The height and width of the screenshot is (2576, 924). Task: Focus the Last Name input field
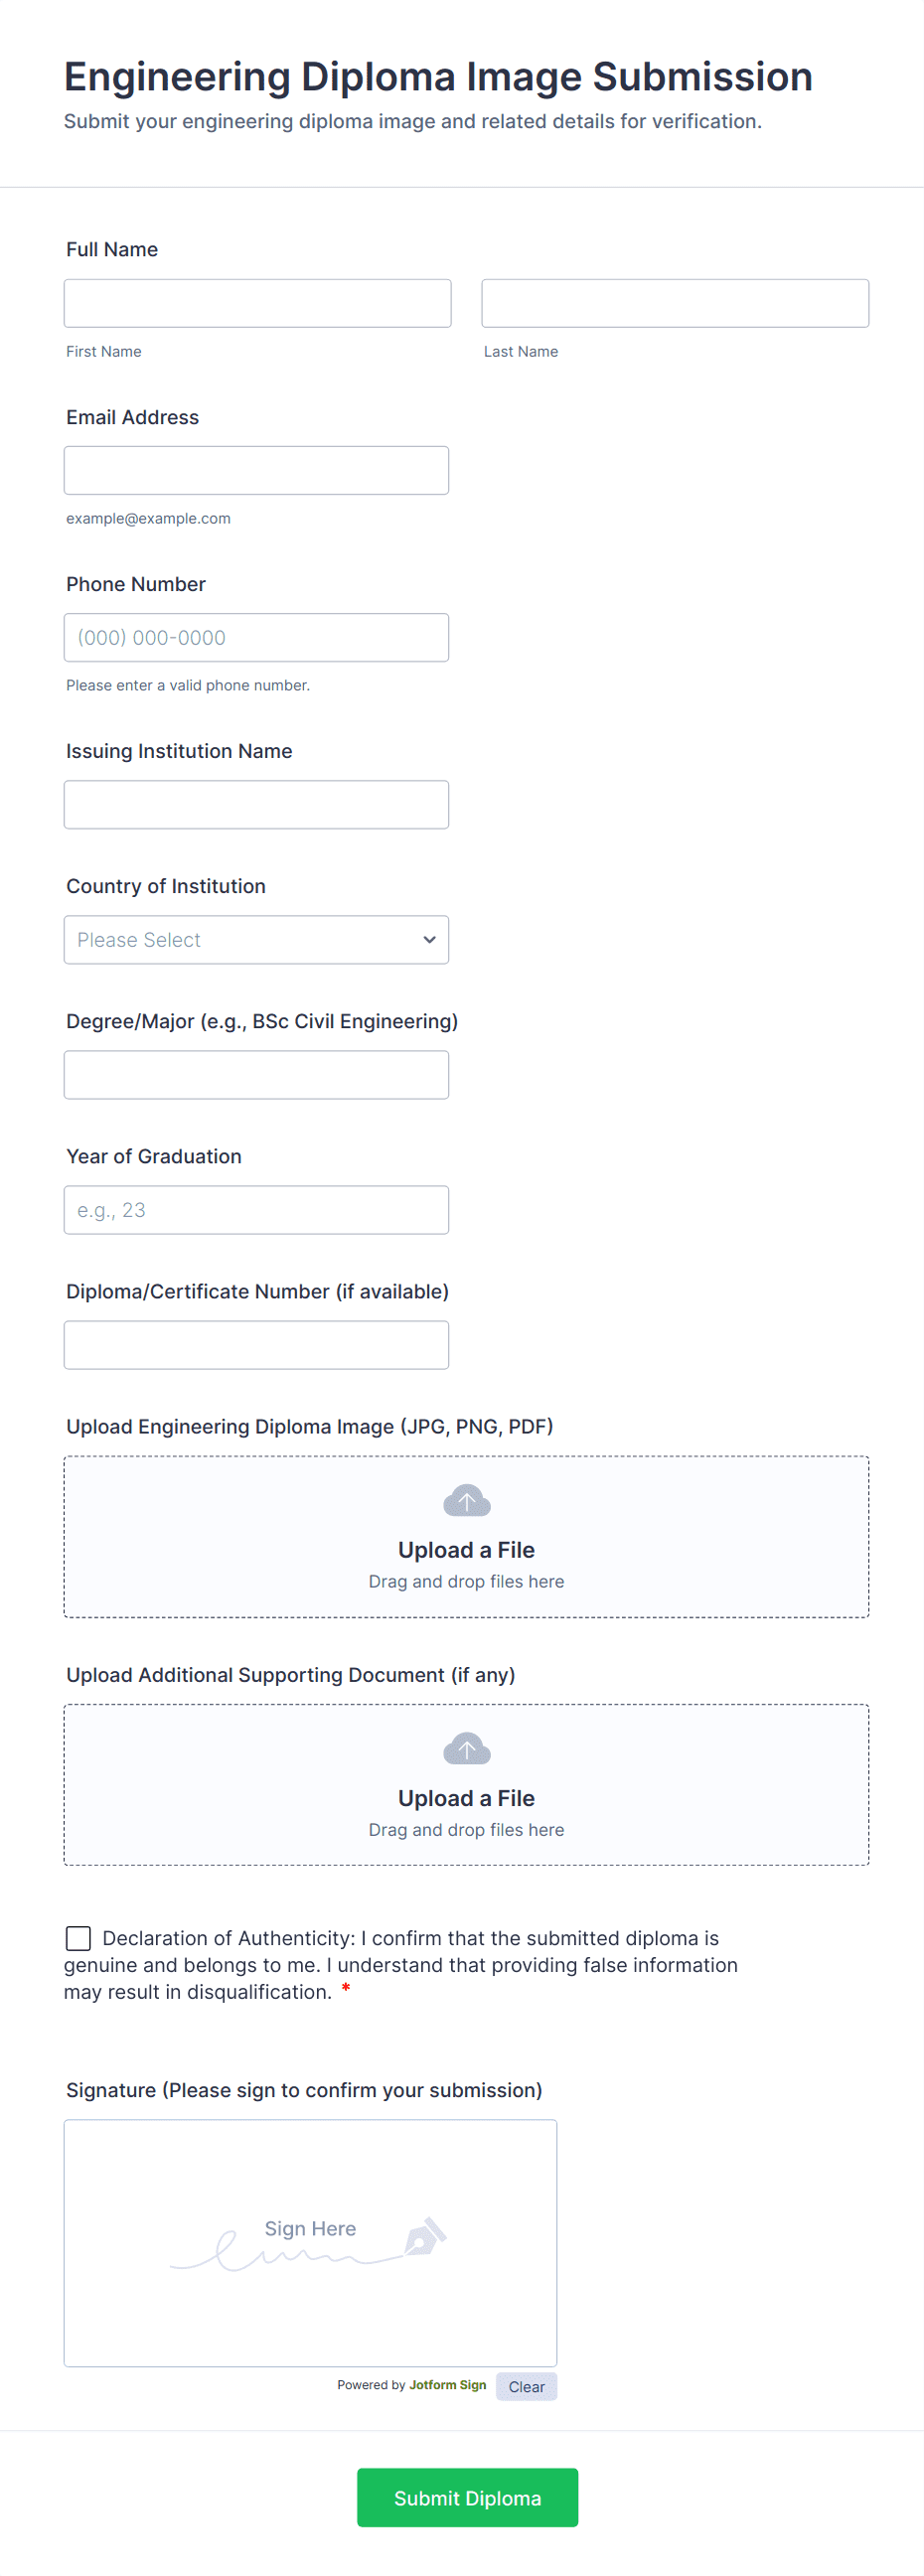675,303
